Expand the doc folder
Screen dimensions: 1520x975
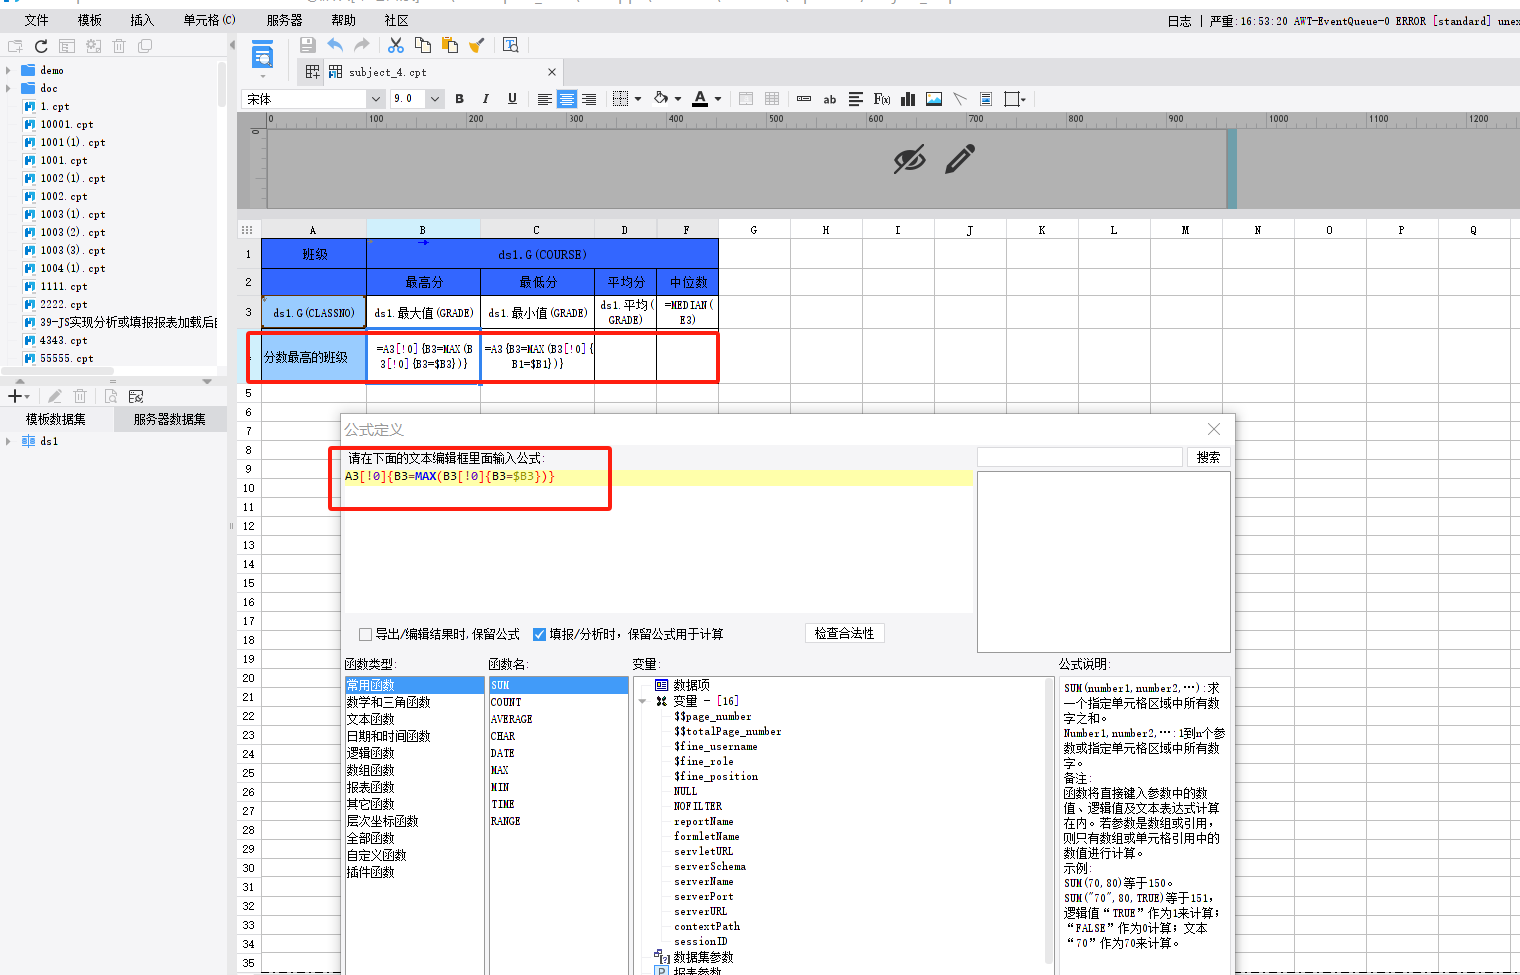[9, 88]
